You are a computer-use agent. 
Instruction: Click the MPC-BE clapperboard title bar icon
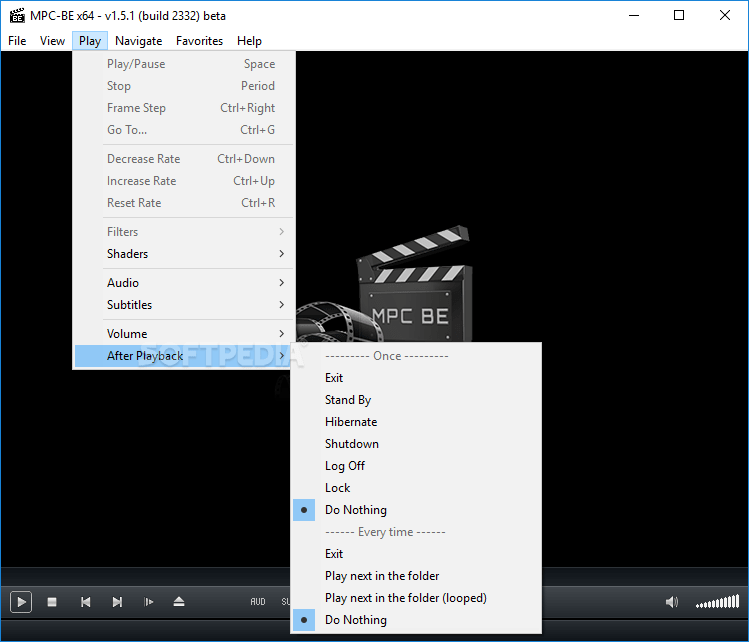point(17,16)
